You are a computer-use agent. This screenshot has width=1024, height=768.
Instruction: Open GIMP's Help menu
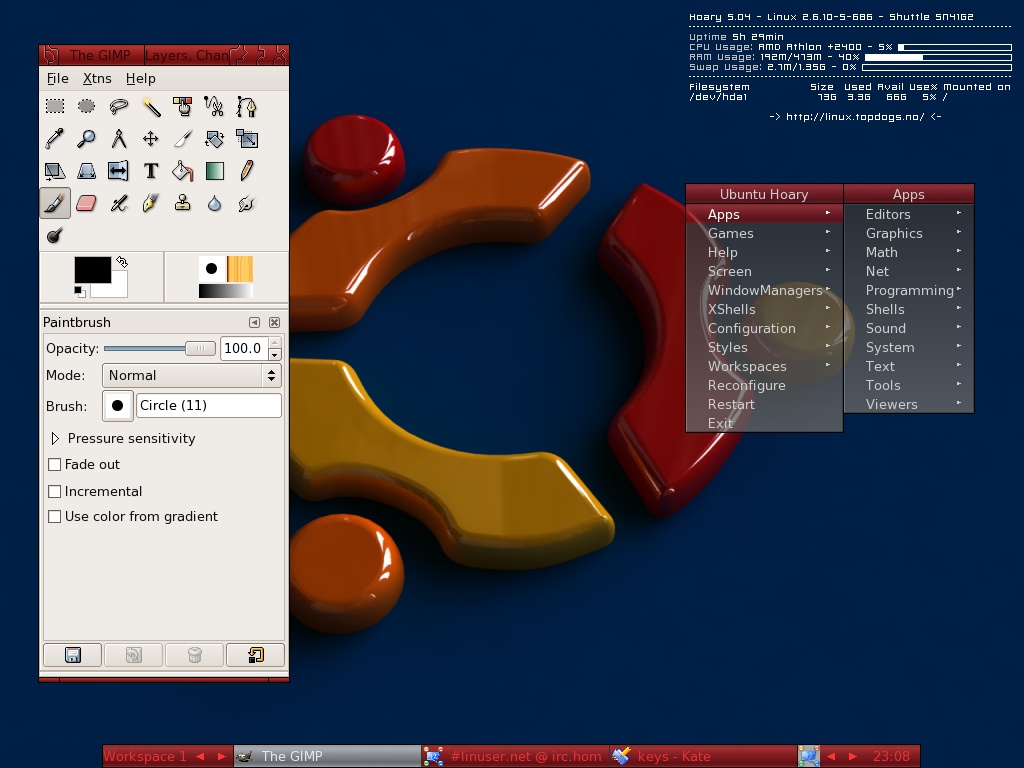coord(140,78)
